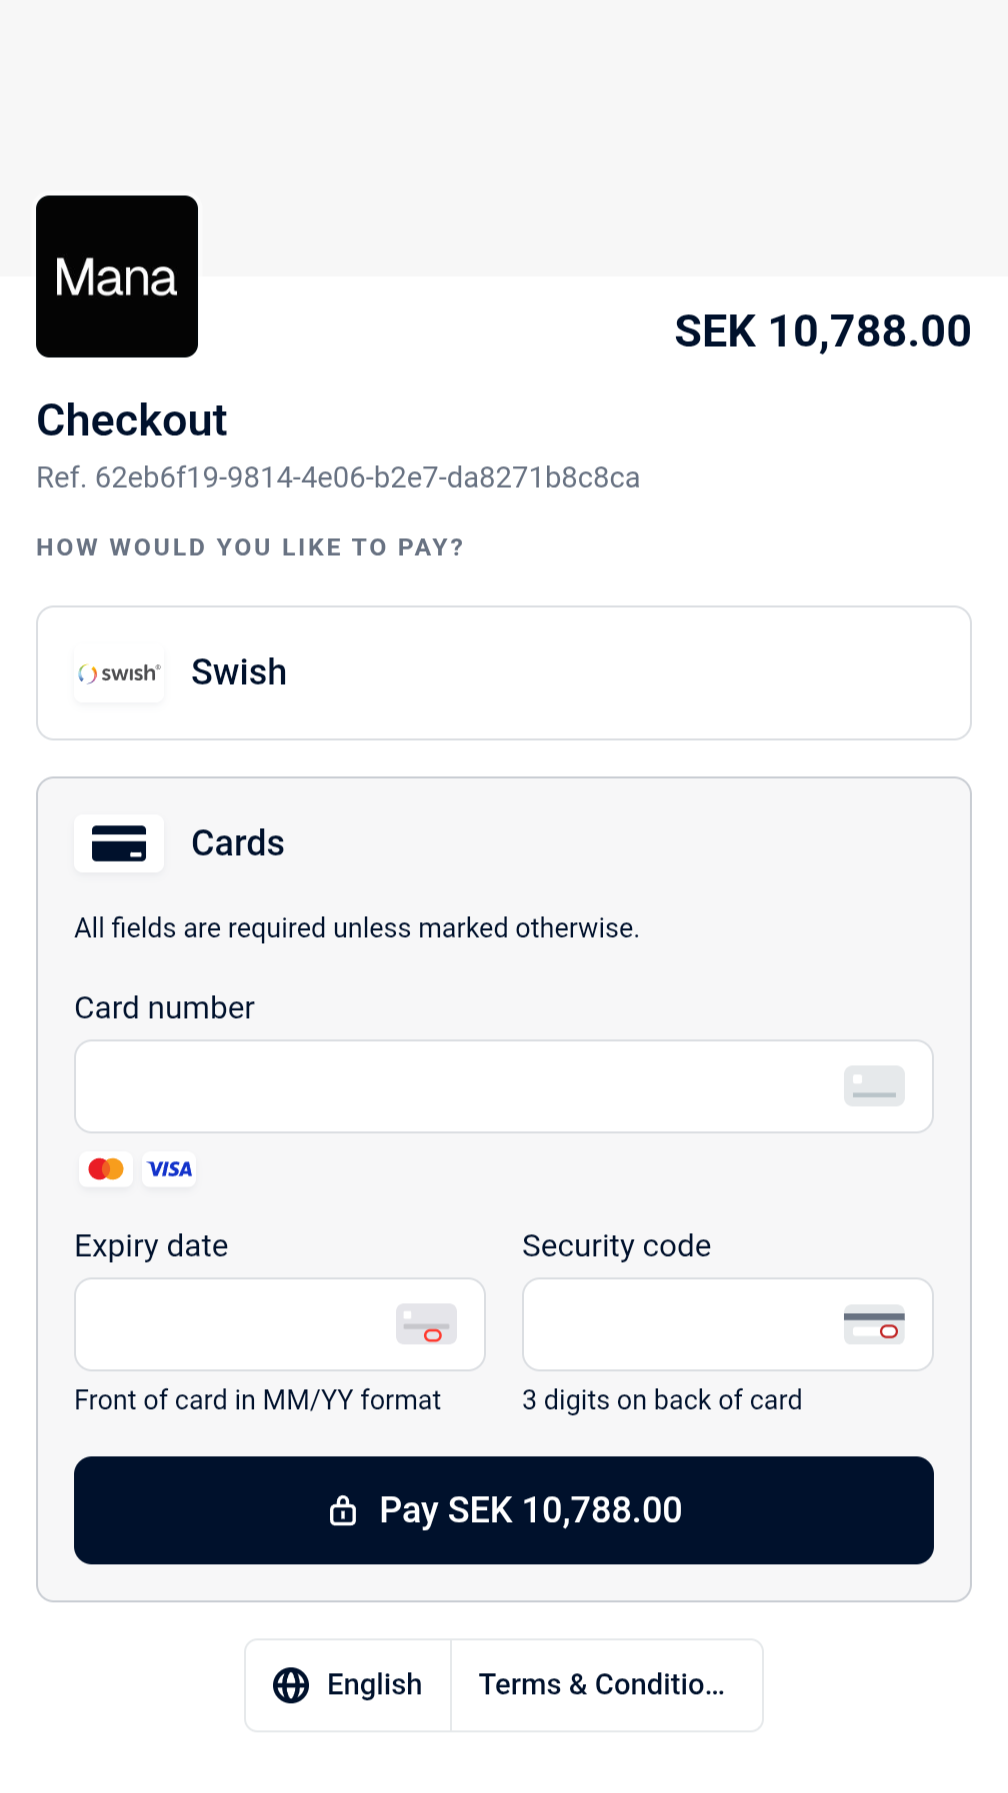Click the SEK 10,788.00 total at top
1008x1793 pixels.
click(x=822, y=331)
